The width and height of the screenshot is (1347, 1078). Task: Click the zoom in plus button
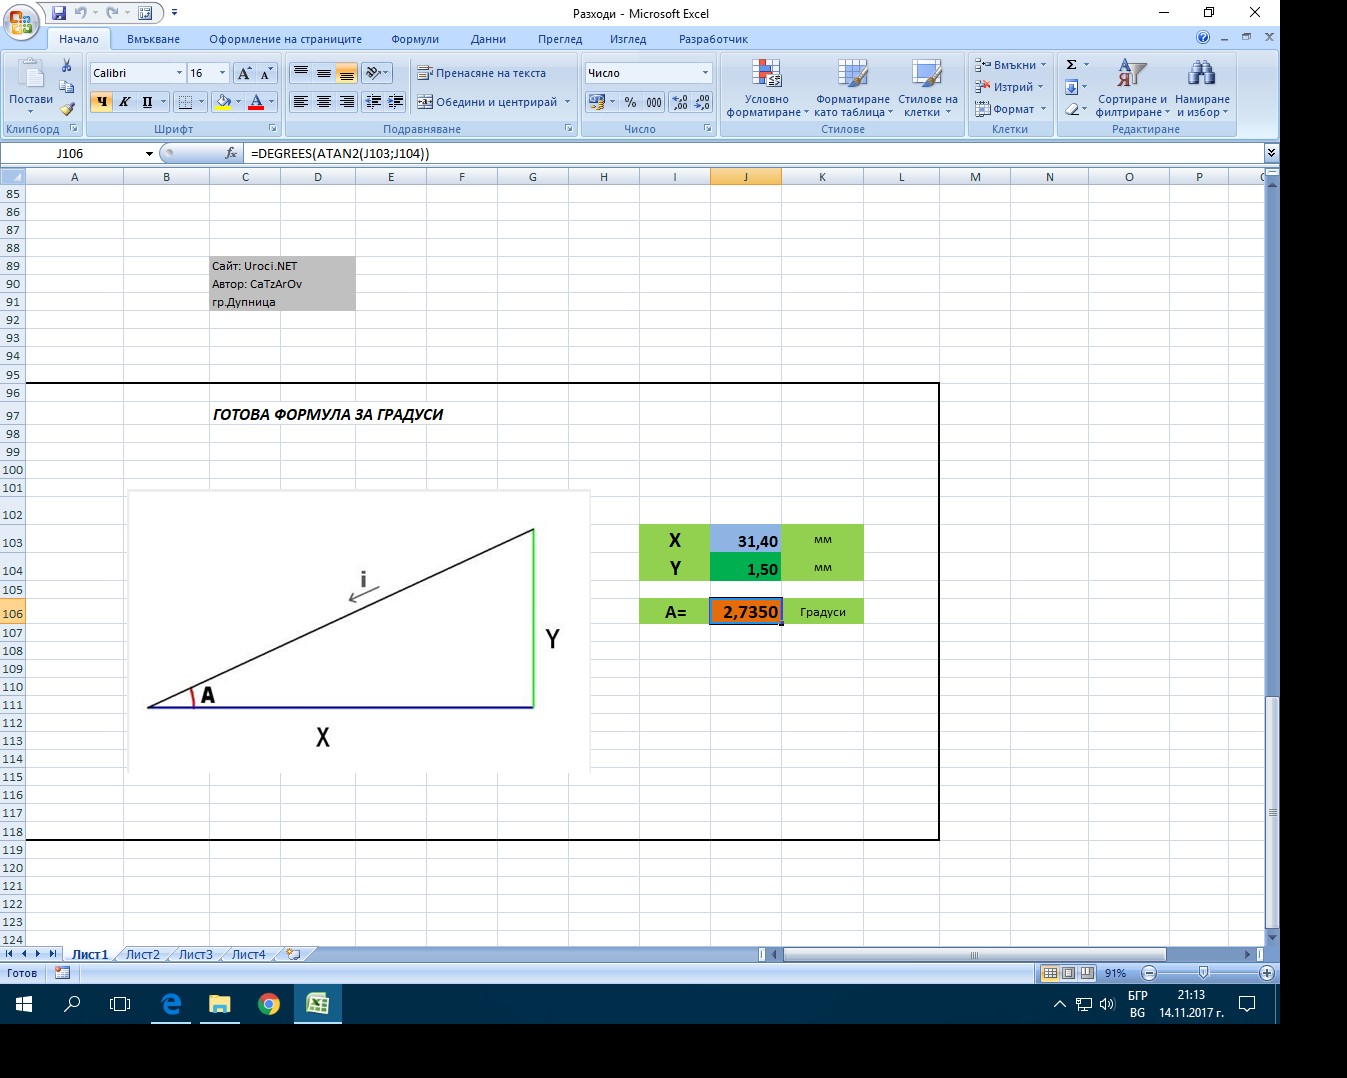click(x=1267, y=973)
